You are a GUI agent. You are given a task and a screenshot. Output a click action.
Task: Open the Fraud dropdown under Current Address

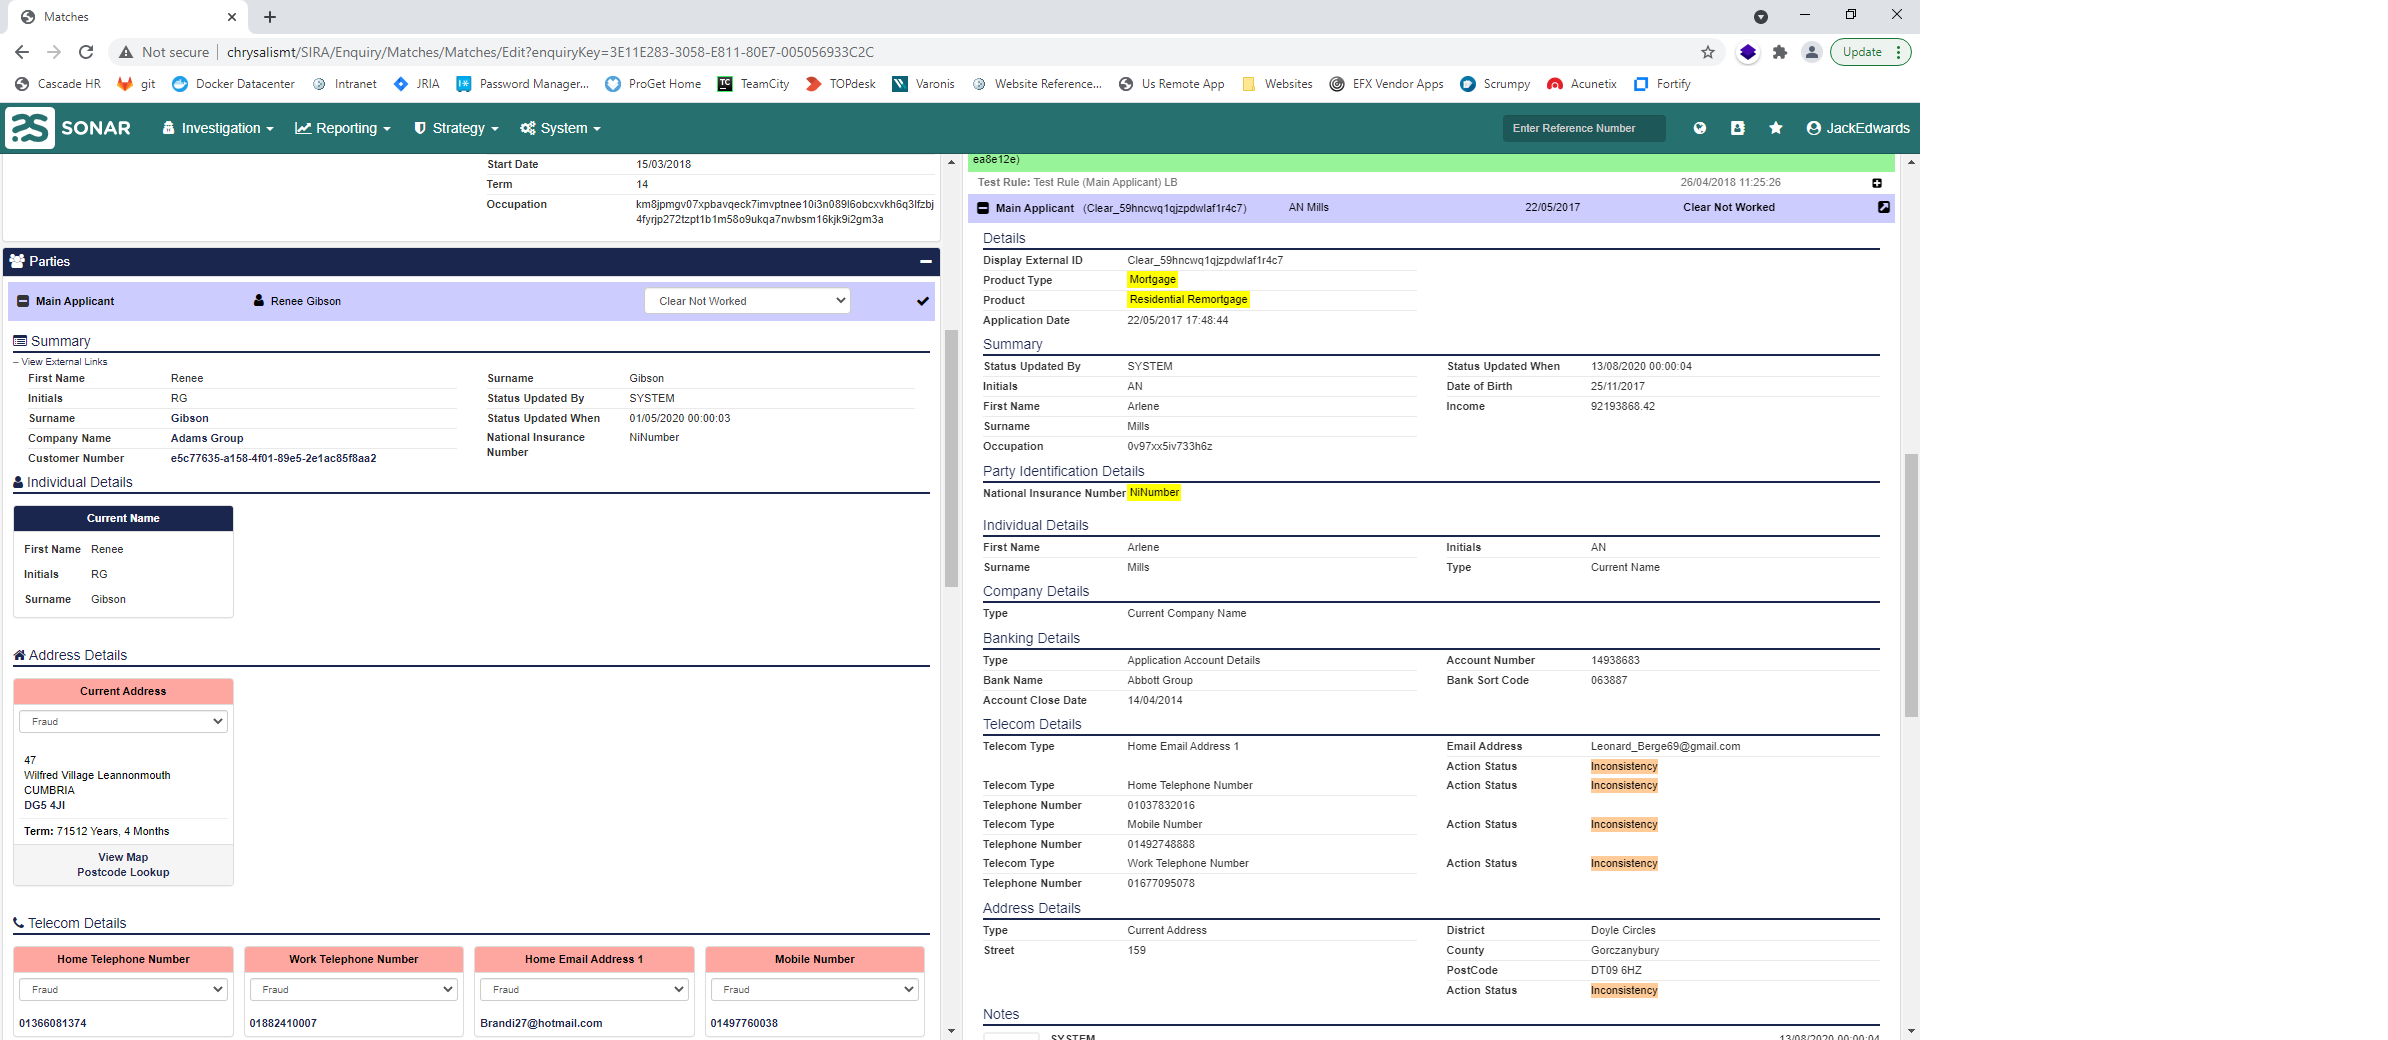pos(122,721)
